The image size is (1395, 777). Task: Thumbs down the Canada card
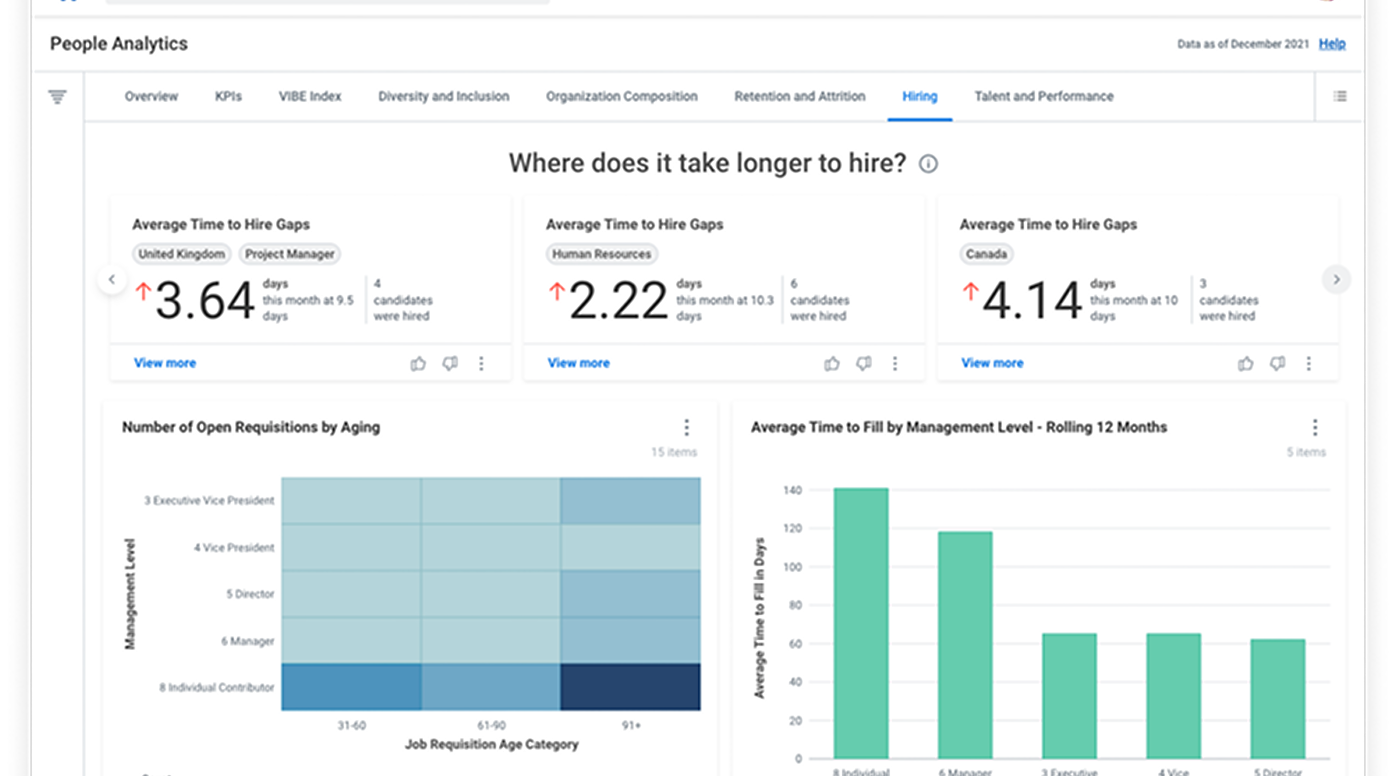[x=1277, y=364]
